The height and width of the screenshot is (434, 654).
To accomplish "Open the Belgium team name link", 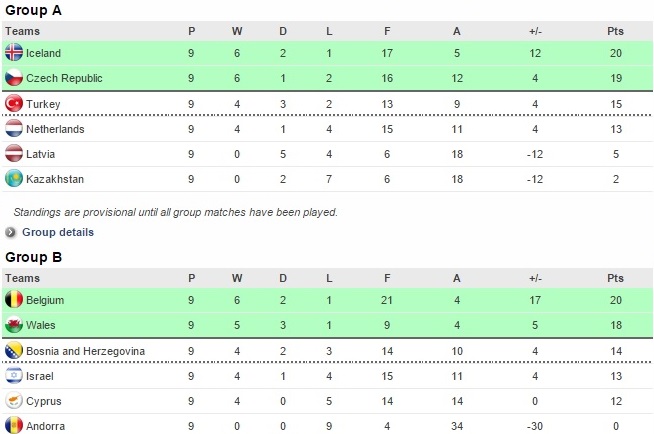I will pos(45,300).
